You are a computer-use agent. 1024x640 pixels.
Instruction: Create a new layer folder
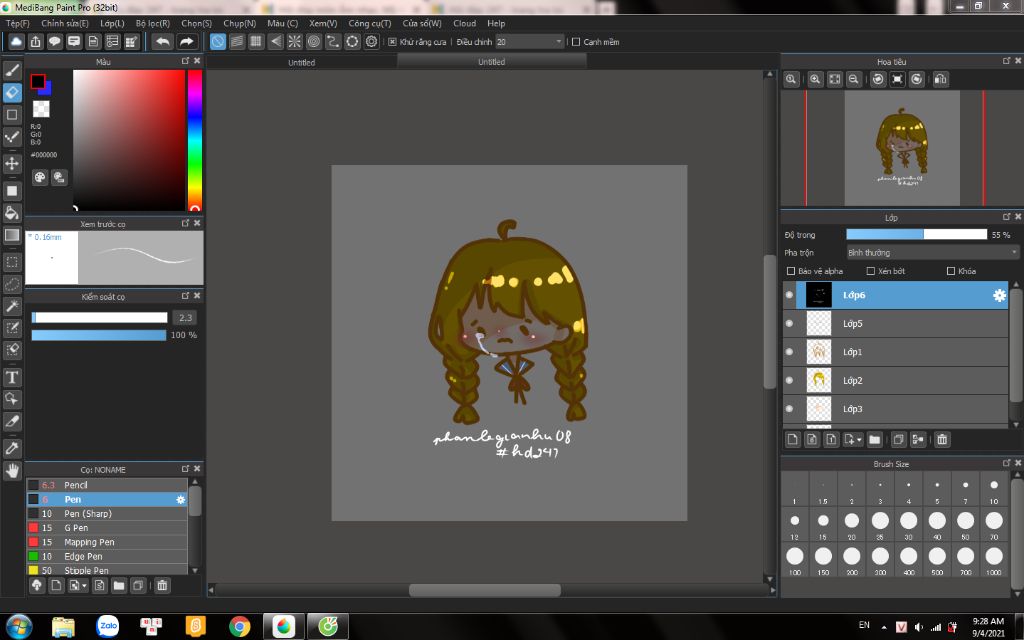click(x=874, y=440)
